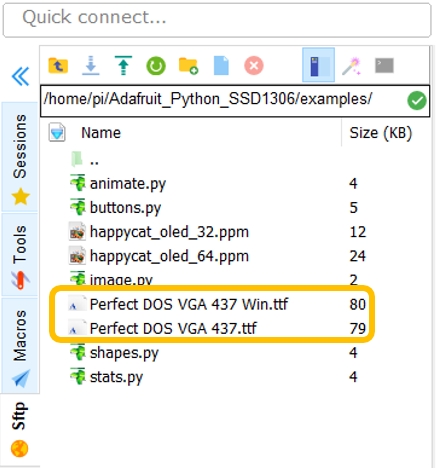Click the magic wand toolbar icon
Viewport: 436px width, 470px height.
pyautogui.click(x=351, y=66)
